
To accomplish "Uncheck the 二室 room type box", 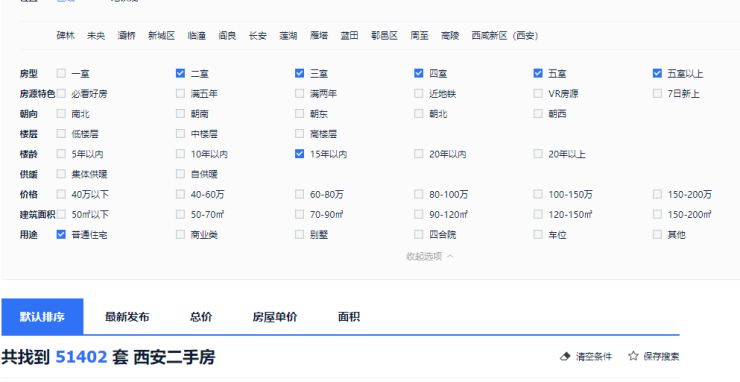I will [180, 73].
